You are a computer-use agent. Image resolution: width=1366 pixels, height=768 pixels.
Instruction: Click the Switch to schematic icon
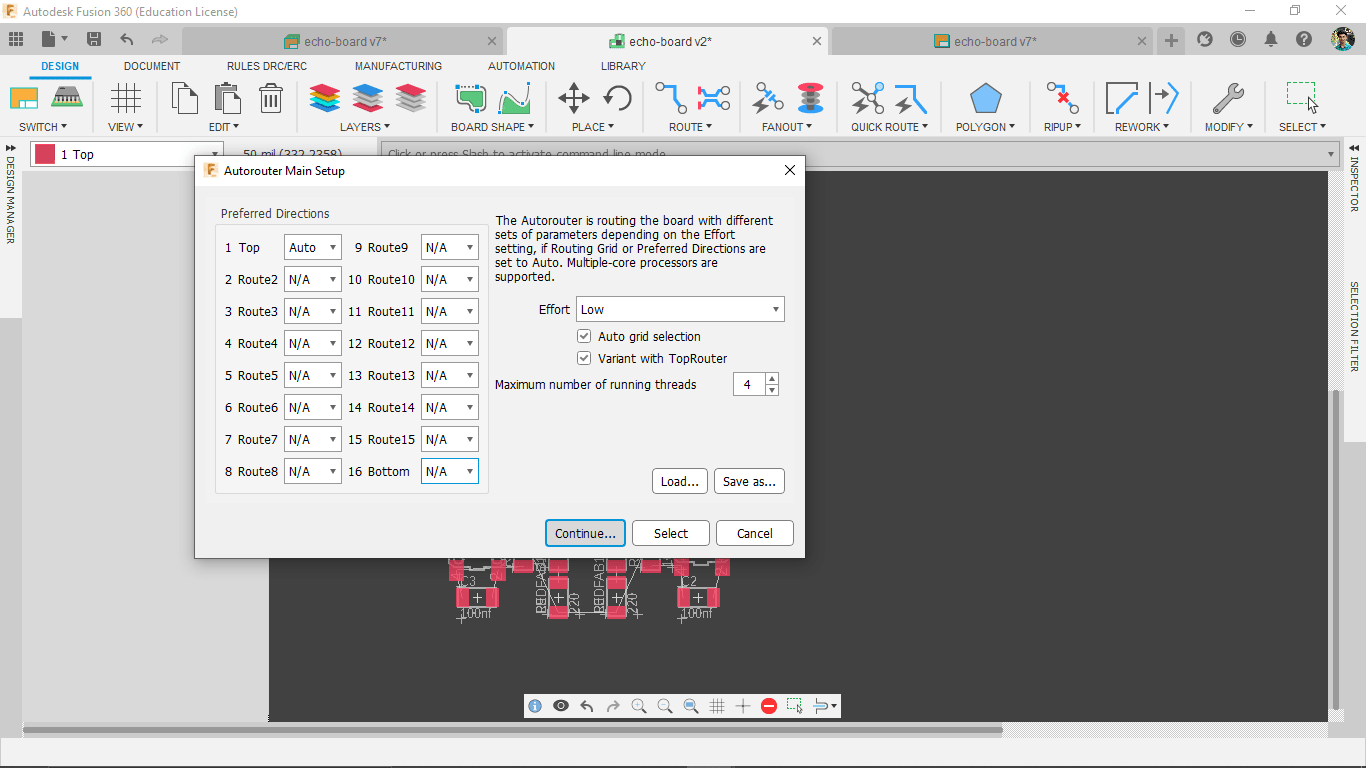coord(24,98)
